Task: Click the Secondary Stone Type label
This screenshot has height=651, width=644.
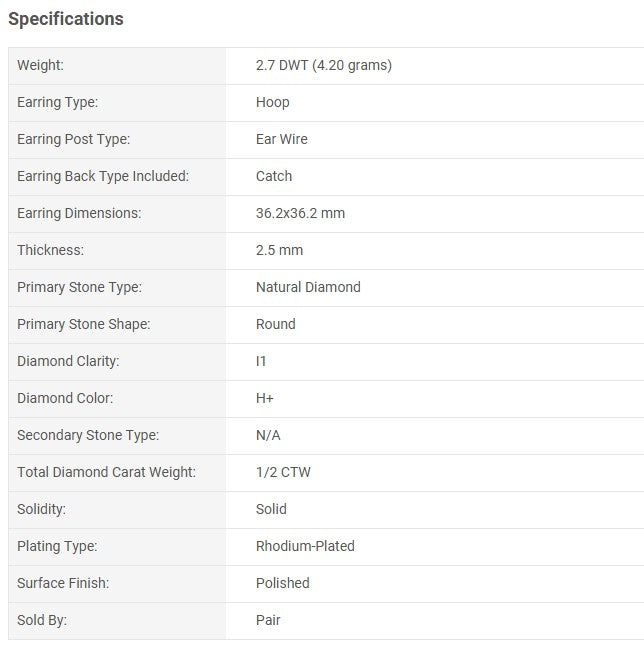Action: tap(88, 435)
